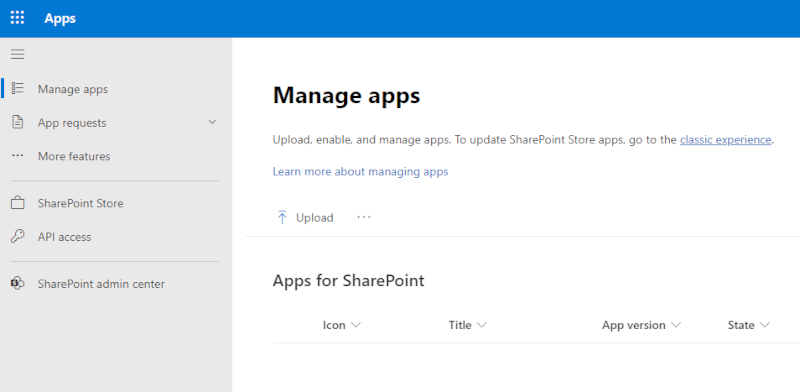The width and height of the screenshot is (800, 392).
Task: Click the SharePoint Store bag icon
Action: click(18, 203)
